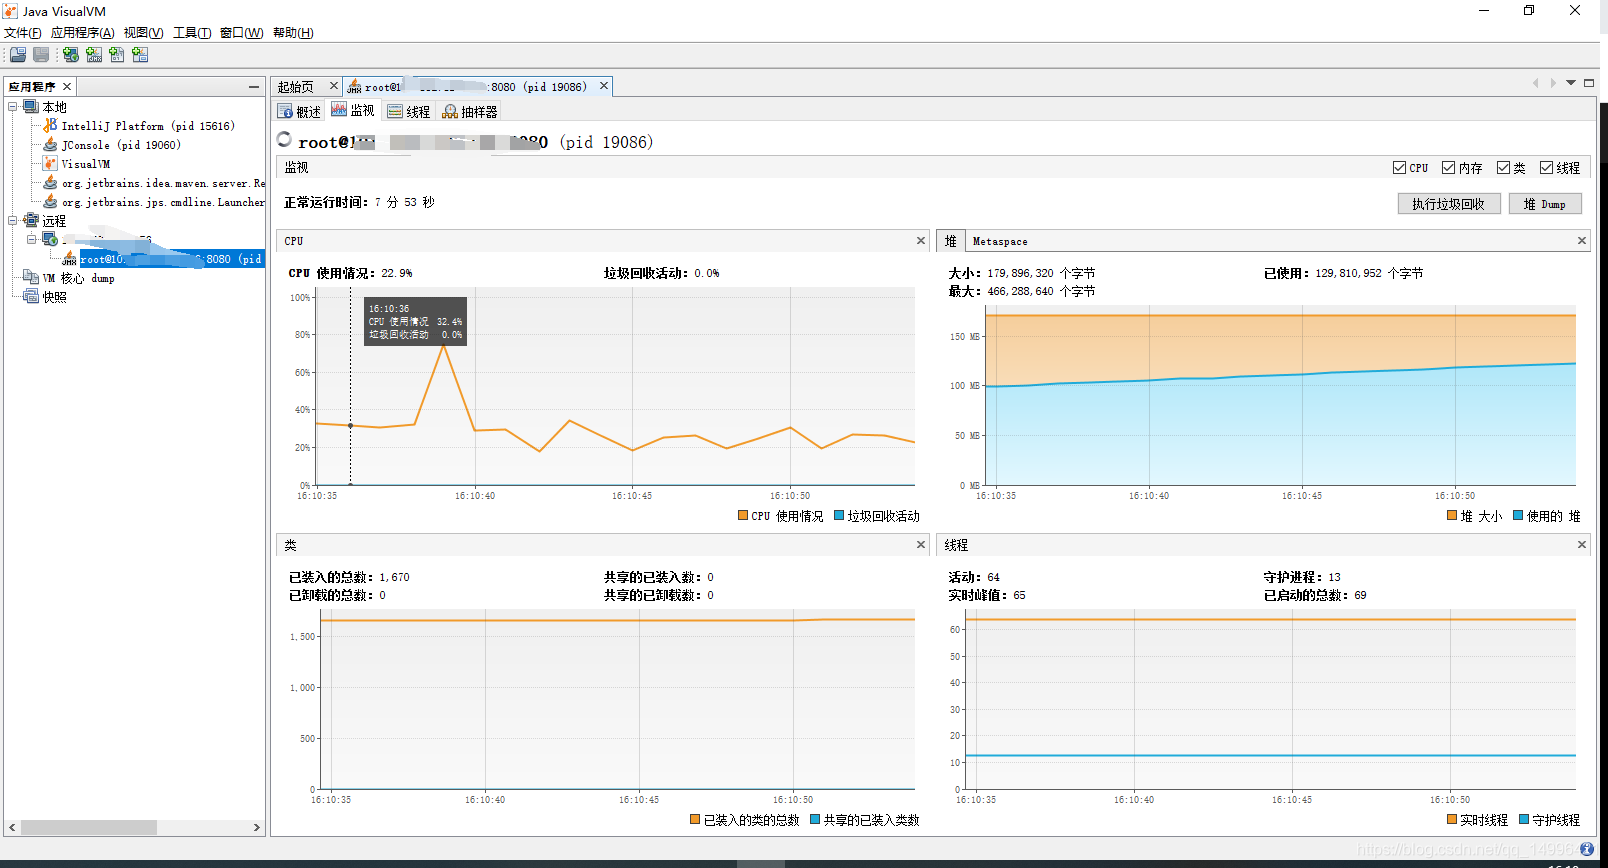This screenshot has height=868, width=1608.
Task: Open the 帮助(H) menu
Action: pyautogui.click(x=293, y=33)
